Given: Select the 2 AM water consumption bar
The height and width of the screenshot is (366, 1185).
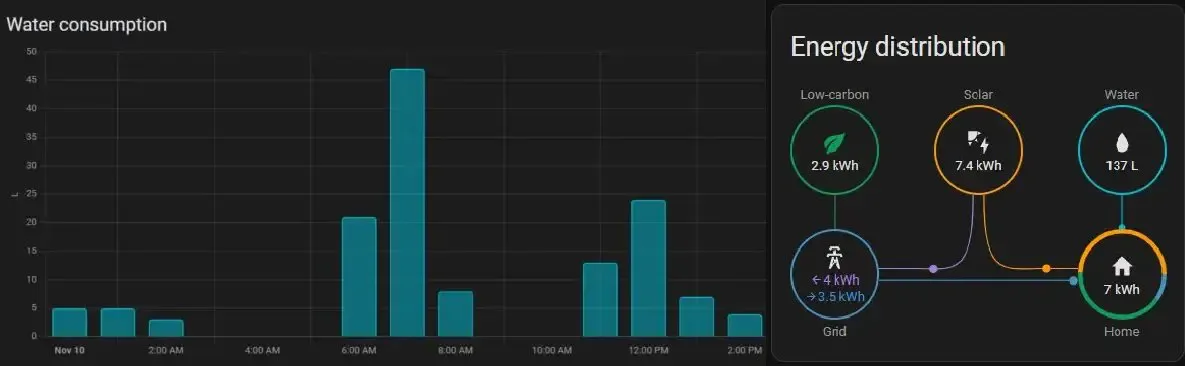Looking at the screenshot, I should coord(166,328).
